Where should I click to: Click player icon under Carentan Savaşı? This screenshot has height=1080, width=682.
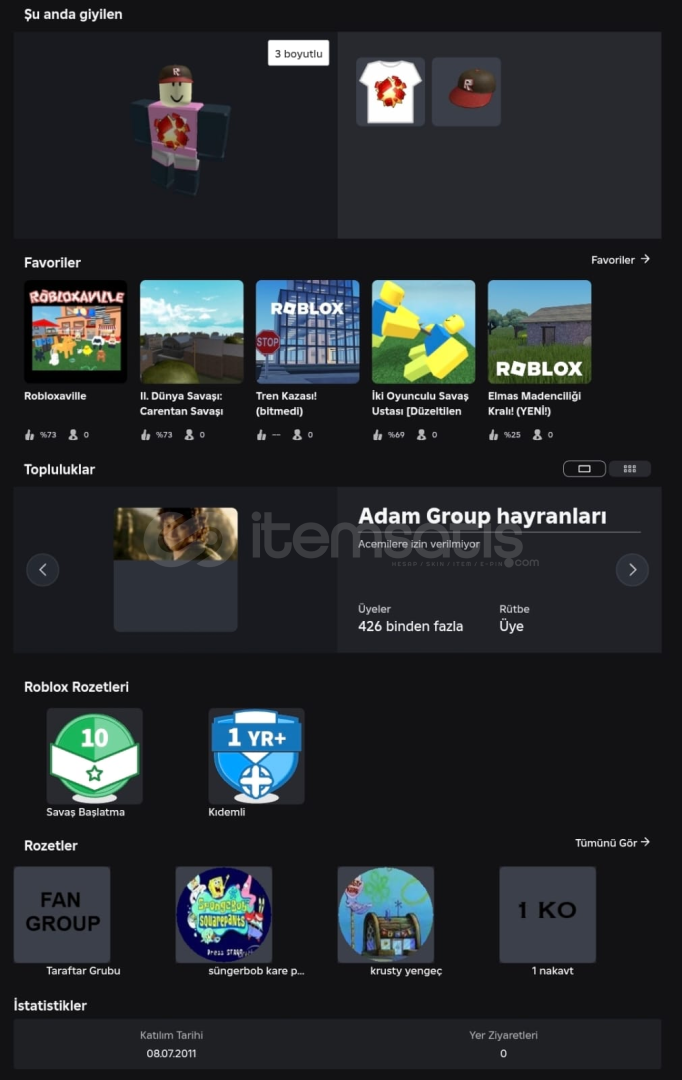click(x=189, y=435)
